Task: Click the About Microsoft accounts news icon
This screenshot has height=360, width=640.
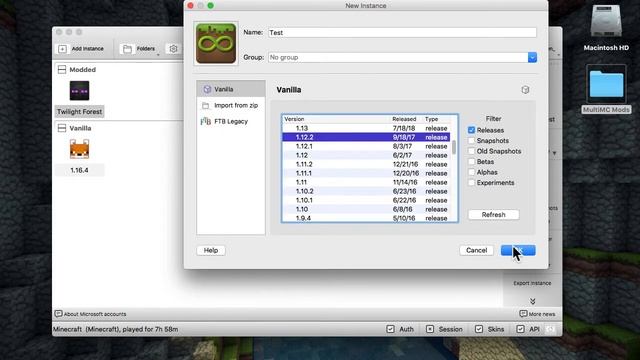Action: point(58,314)
